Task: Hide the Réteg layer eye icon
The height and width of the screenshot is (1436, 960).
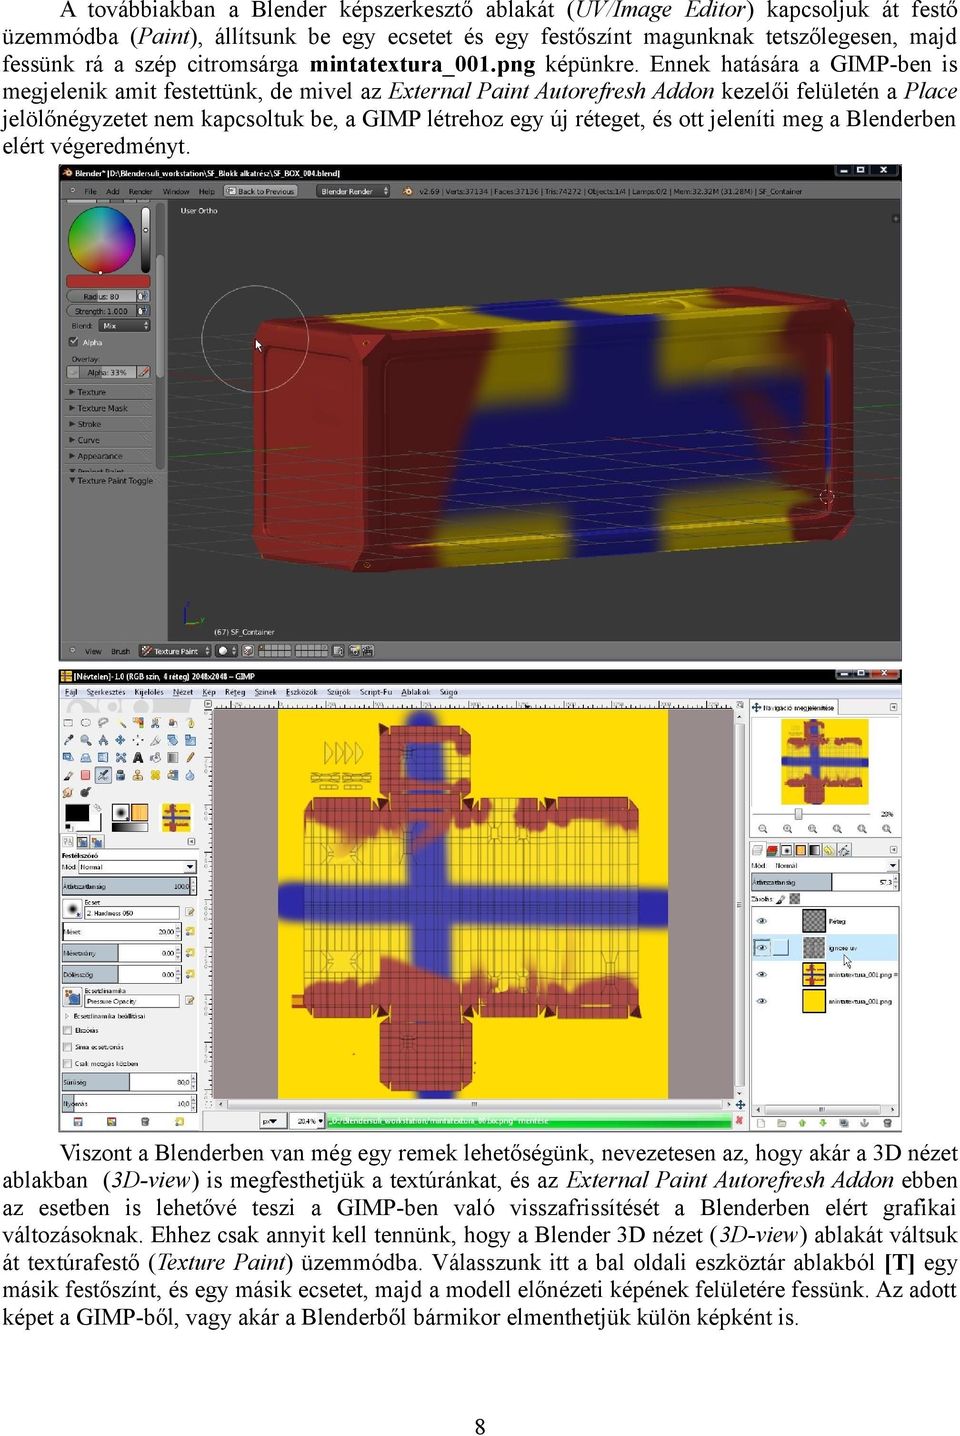Action: point(762,921)
